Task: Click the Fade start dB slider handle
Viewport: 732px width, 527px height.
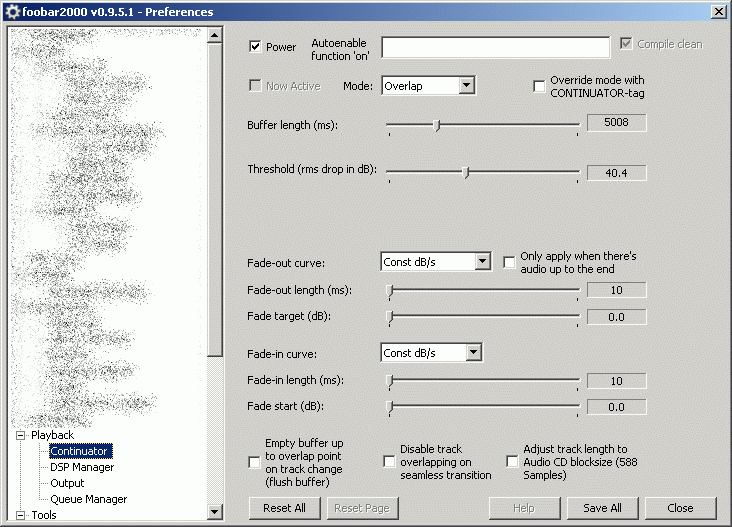Action: click(x=390, y=407)
